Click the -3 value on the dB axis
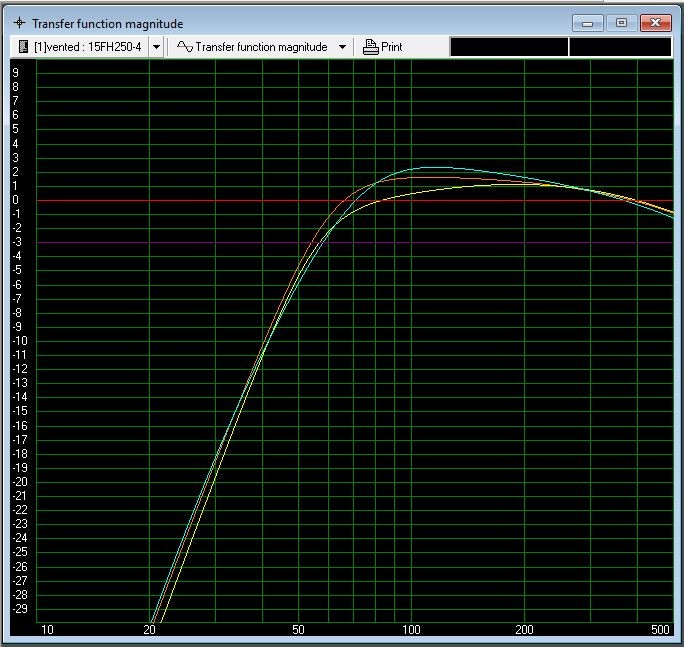 17,242
